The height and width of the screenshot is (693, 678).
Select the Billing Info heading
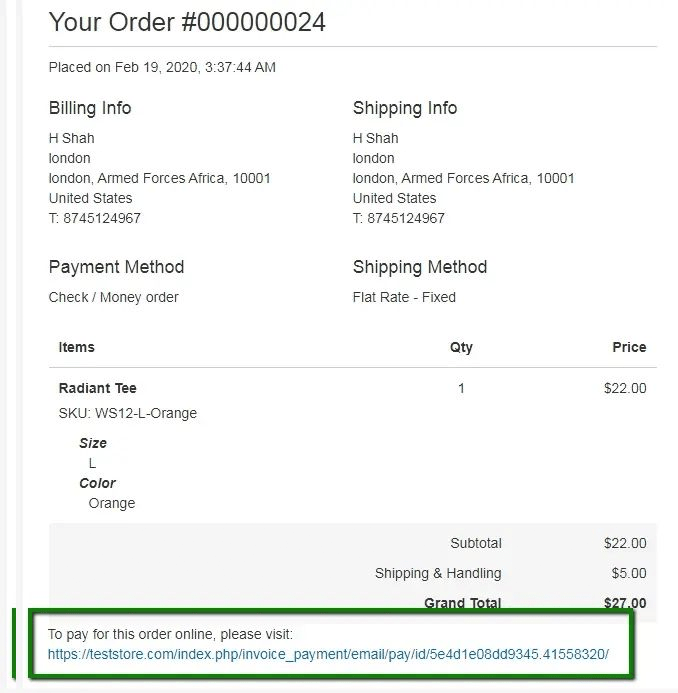point(90,108)
